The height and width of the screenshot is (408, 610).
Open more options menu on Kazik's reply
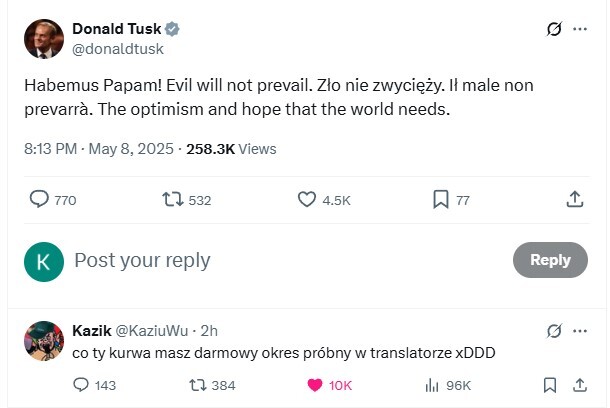580,330
